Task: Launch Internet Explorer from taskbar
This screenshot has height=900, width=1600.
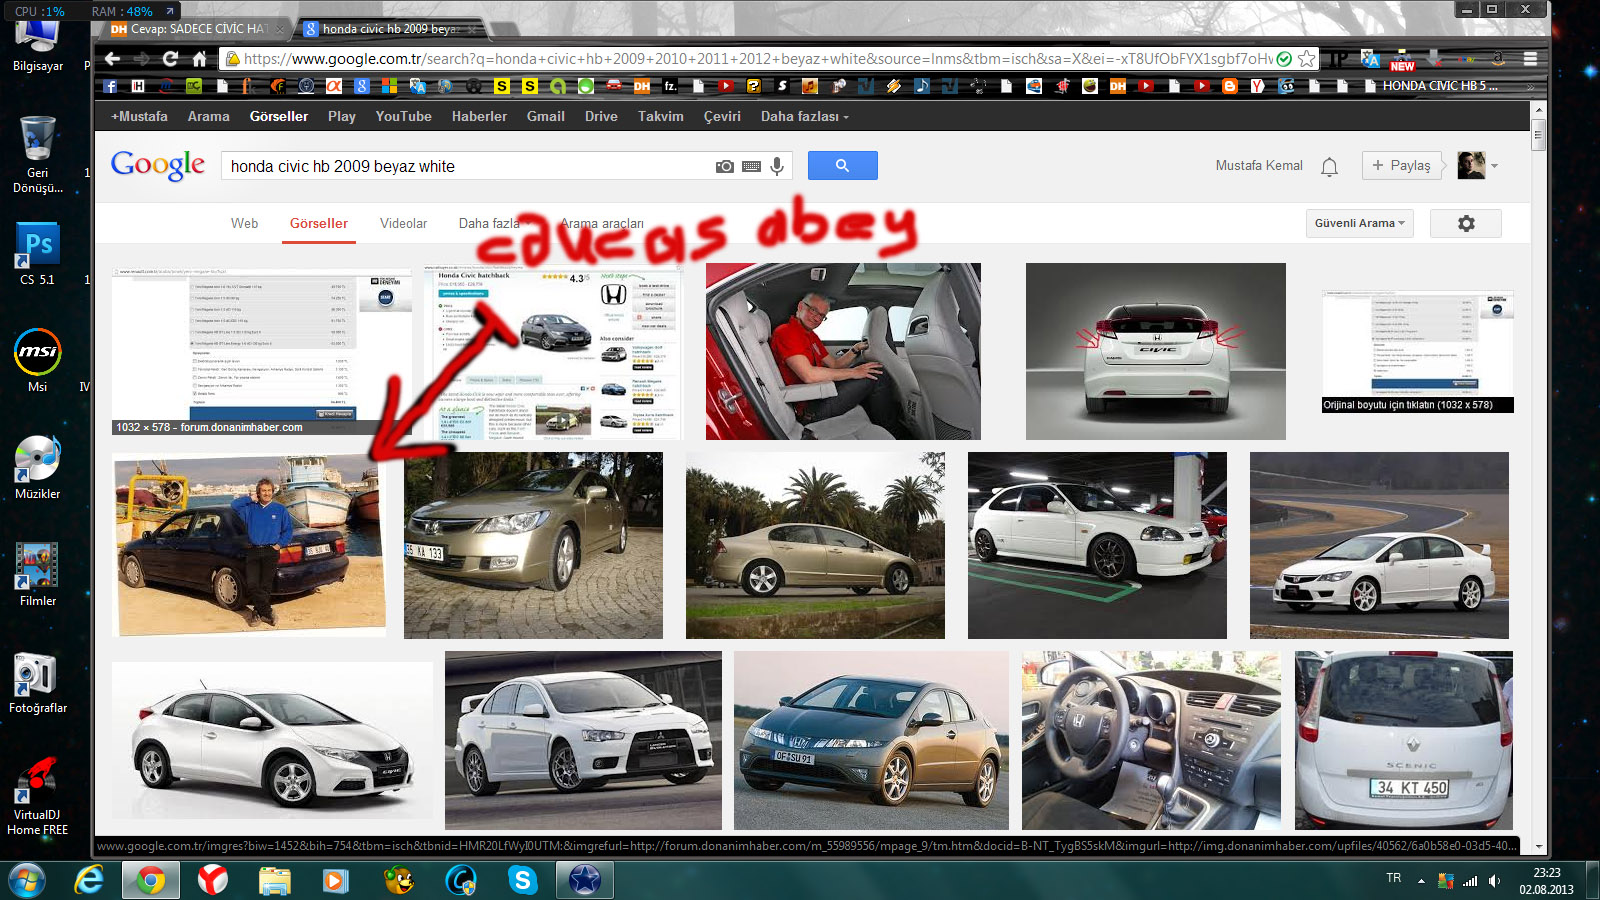Action: pos(89,880)
